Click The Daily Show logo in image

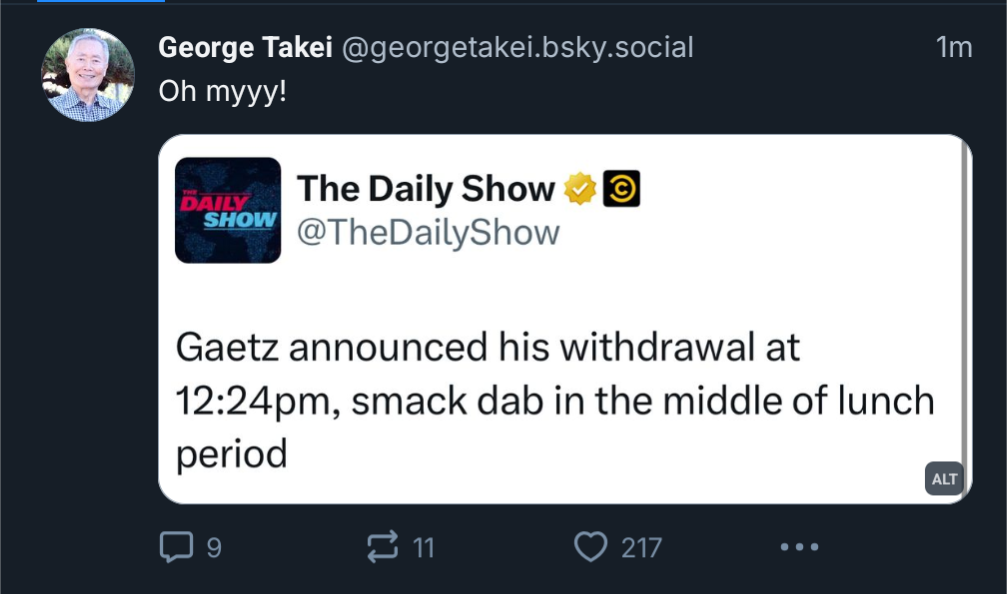(x=228, y=210)
